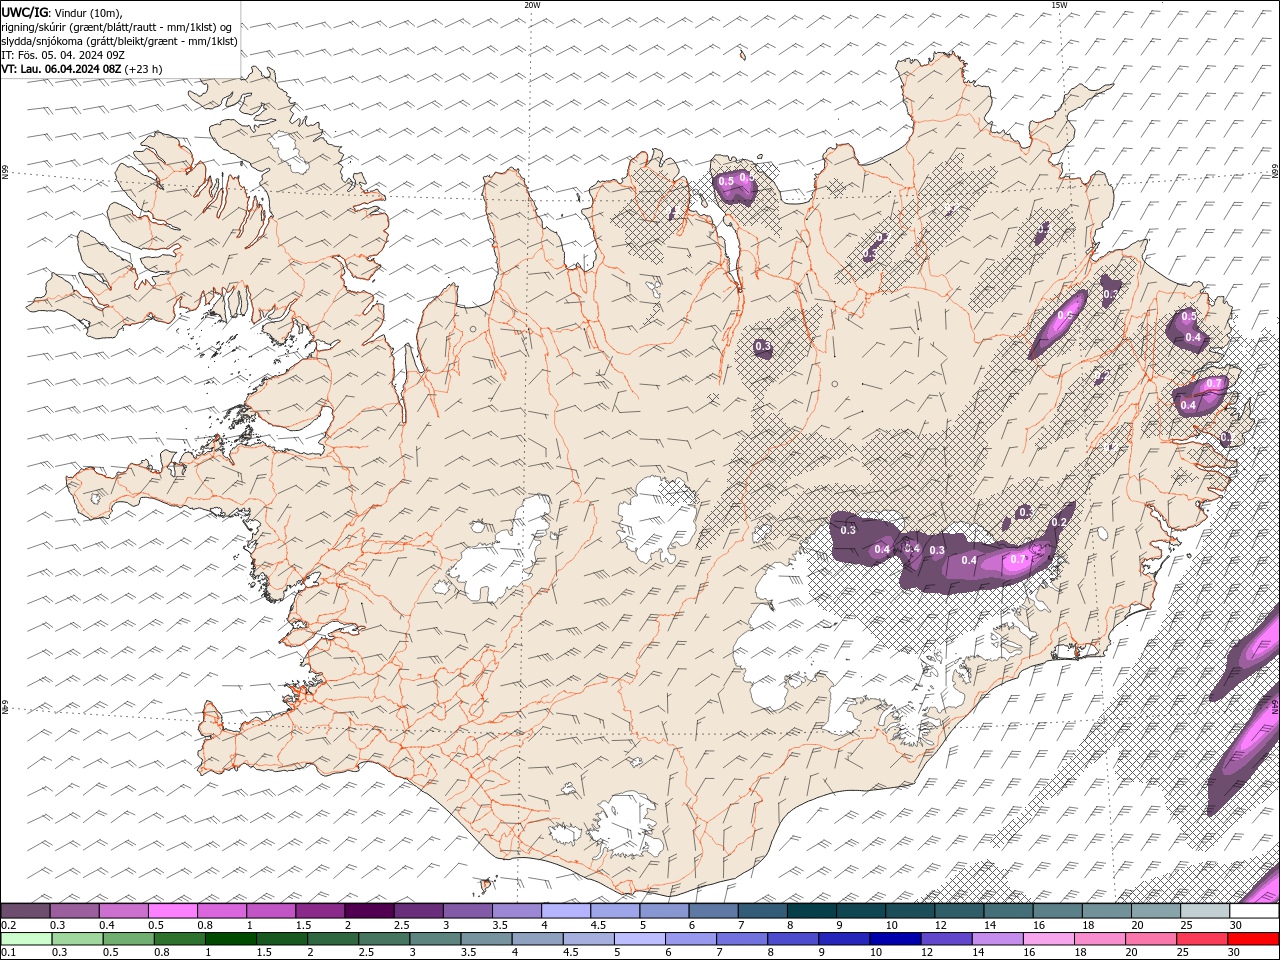Screen dimensions: 1280x960
Task: Click the 'slydda/snjókoma' legend description line
Action: pos(120,41)
